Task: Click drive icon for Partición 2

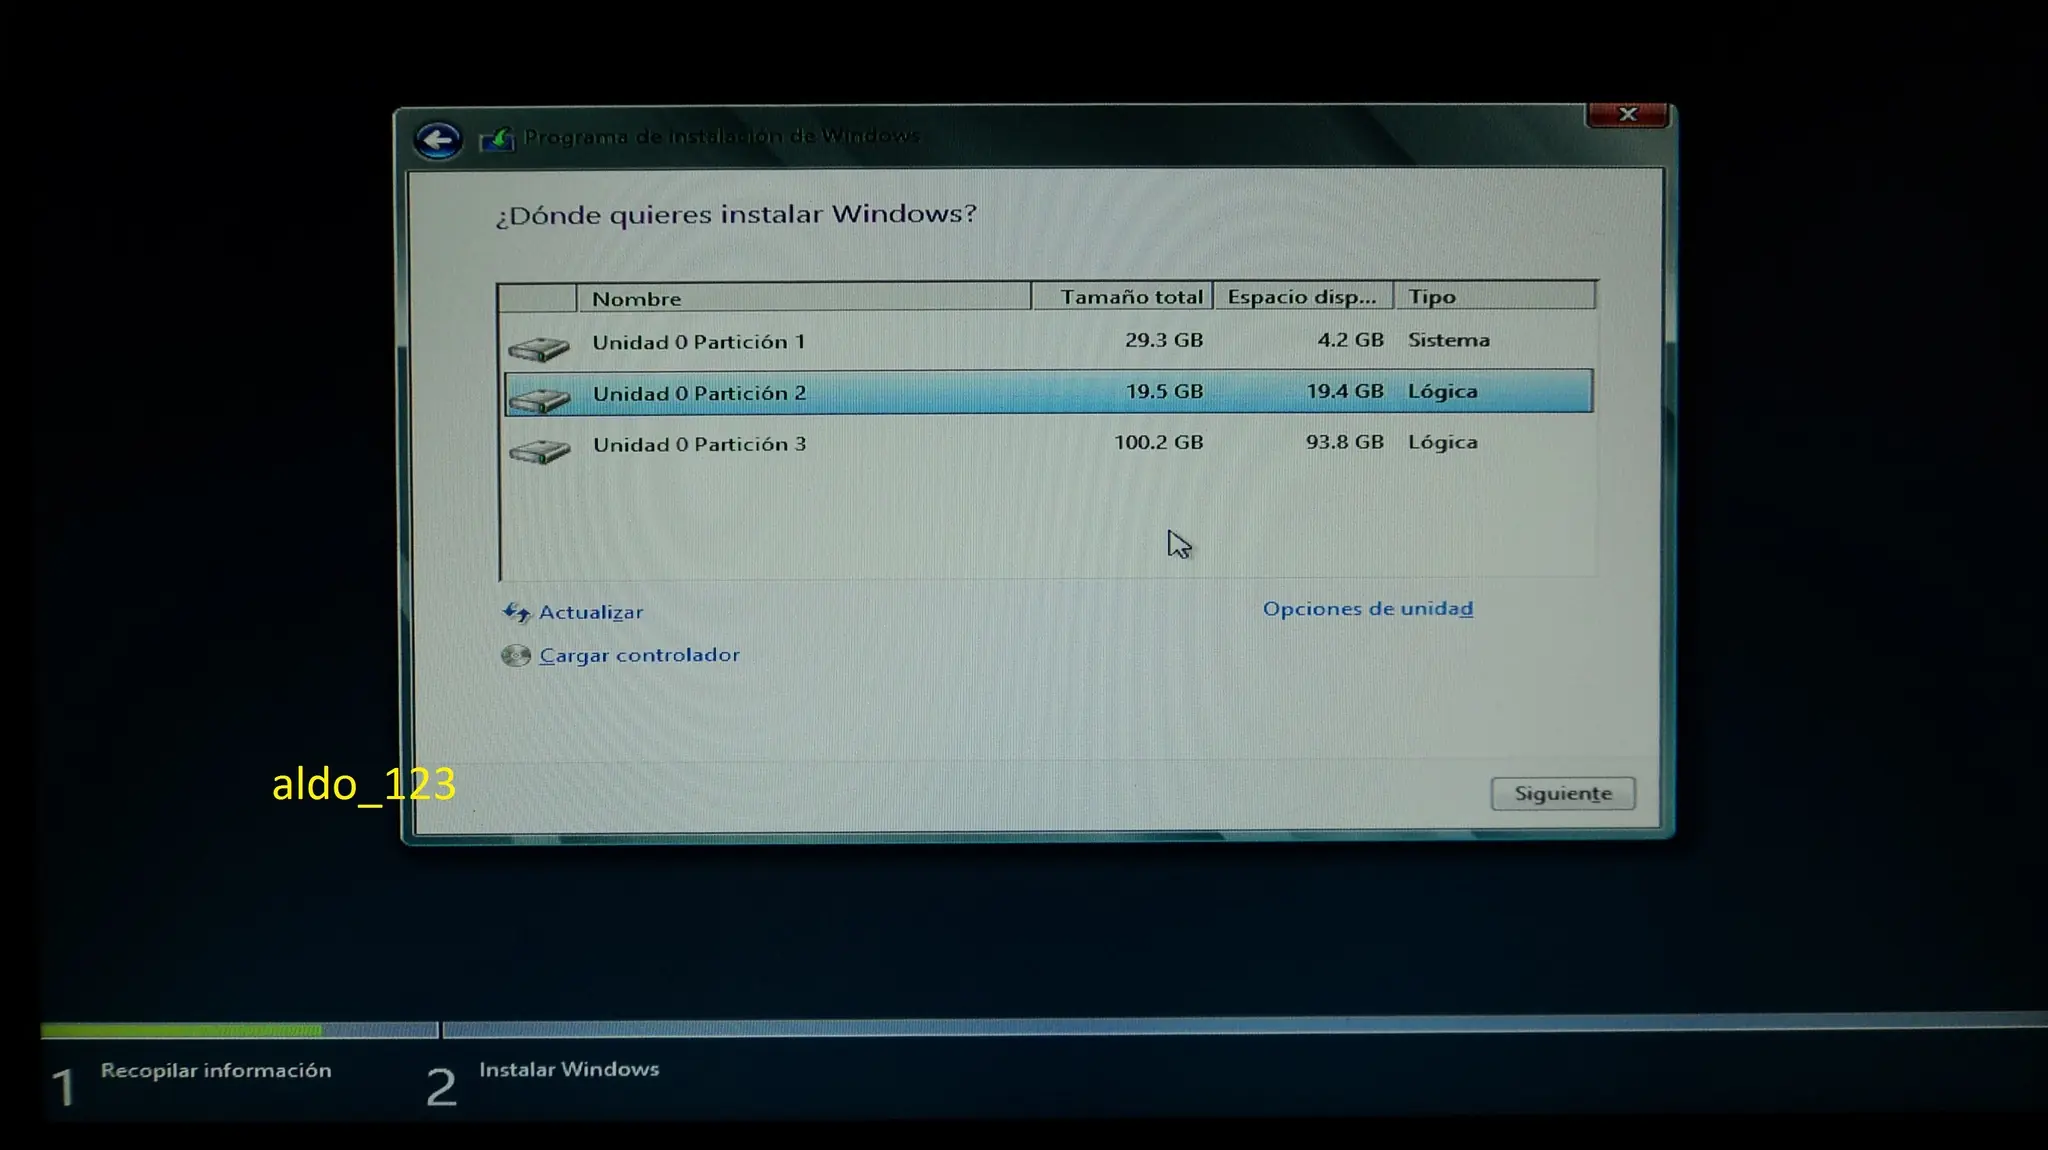Action: coord(539,399)
